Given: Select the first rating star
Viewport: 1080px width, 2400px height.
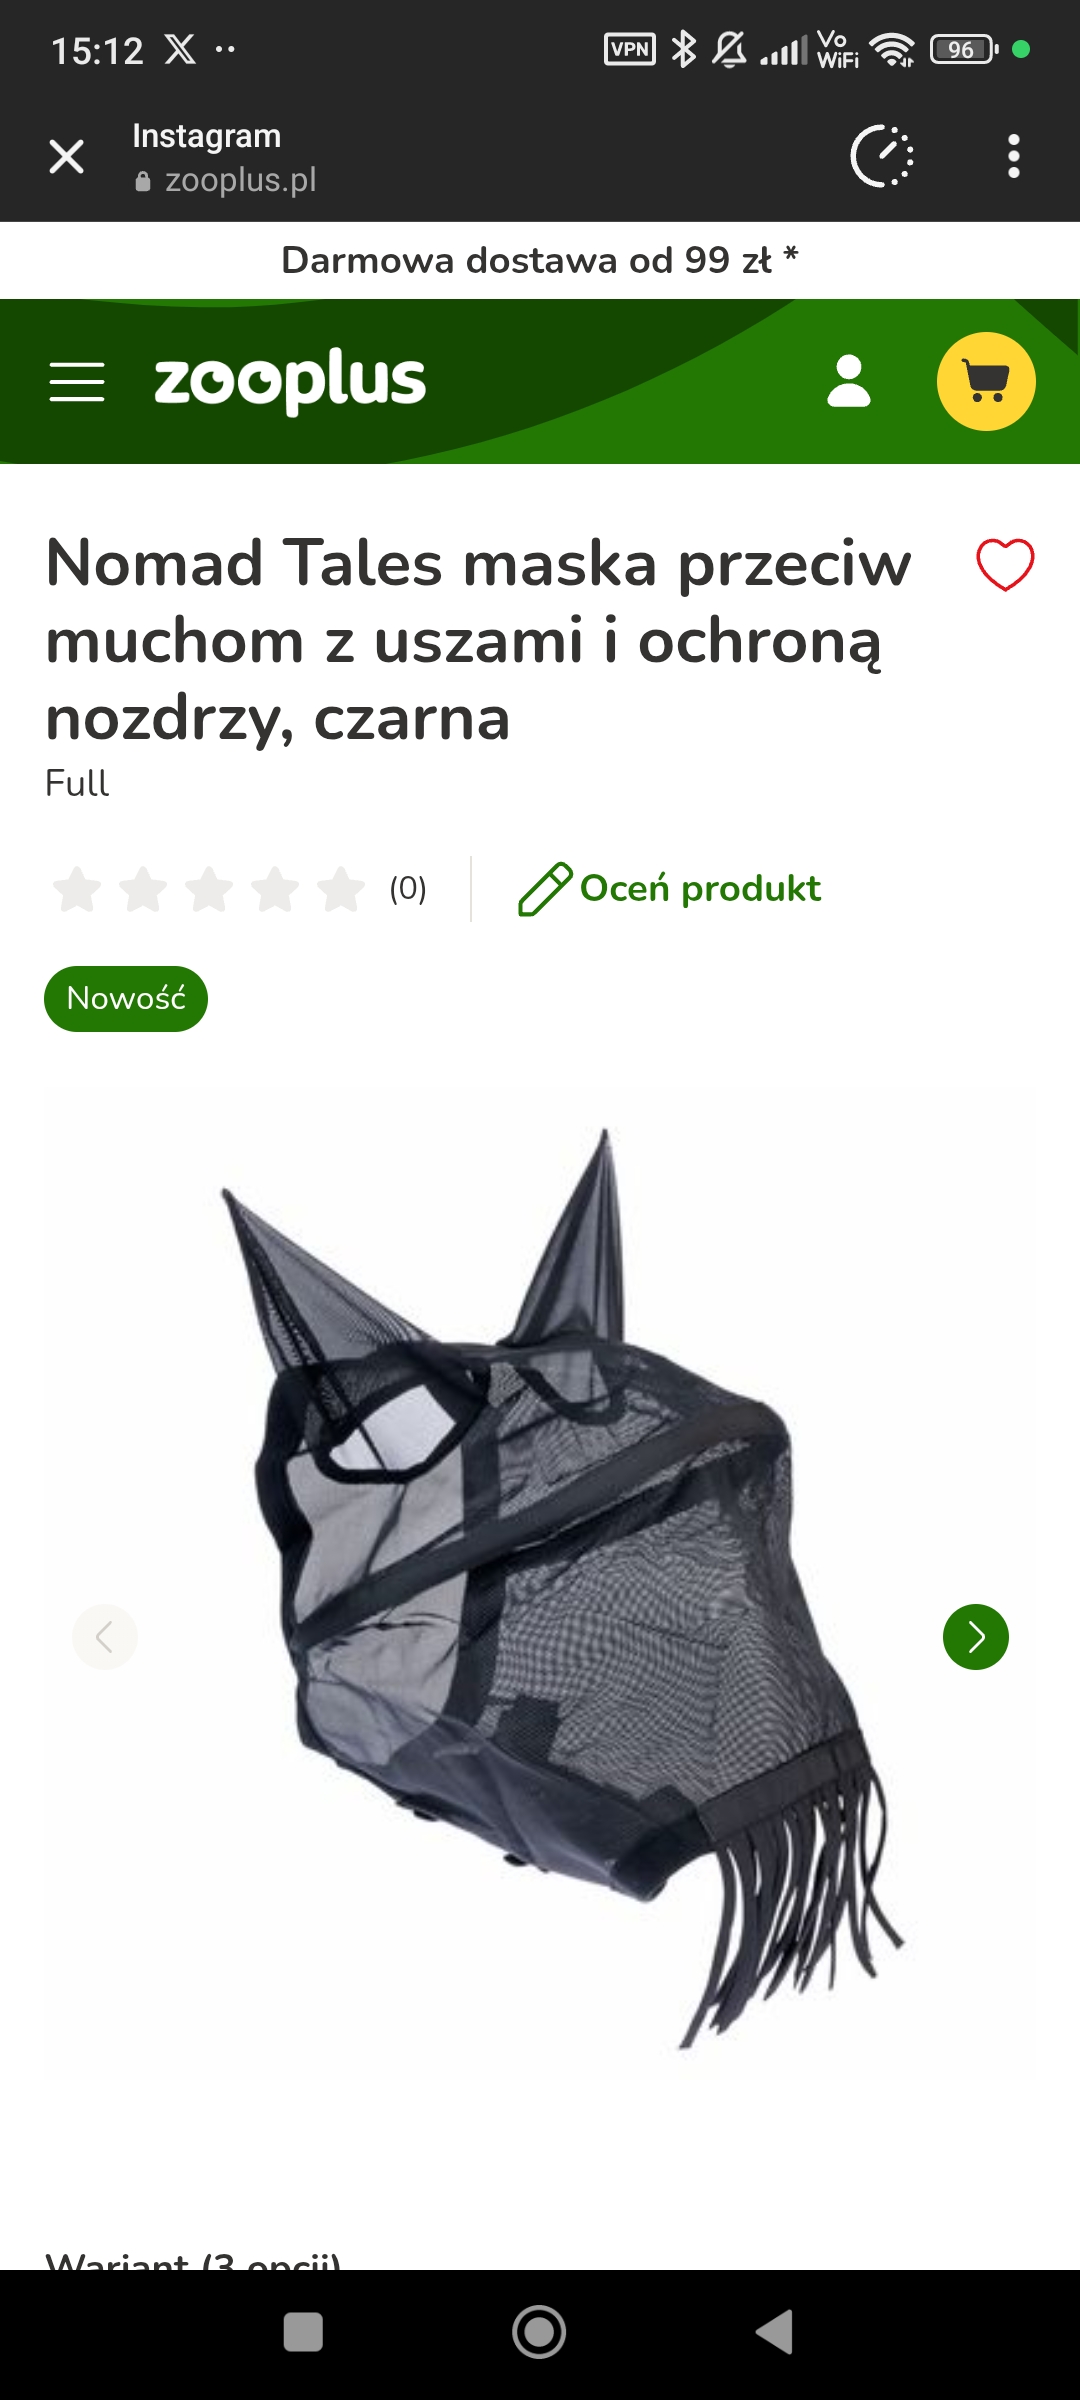Looking at the screenshot, I should 77,889.
